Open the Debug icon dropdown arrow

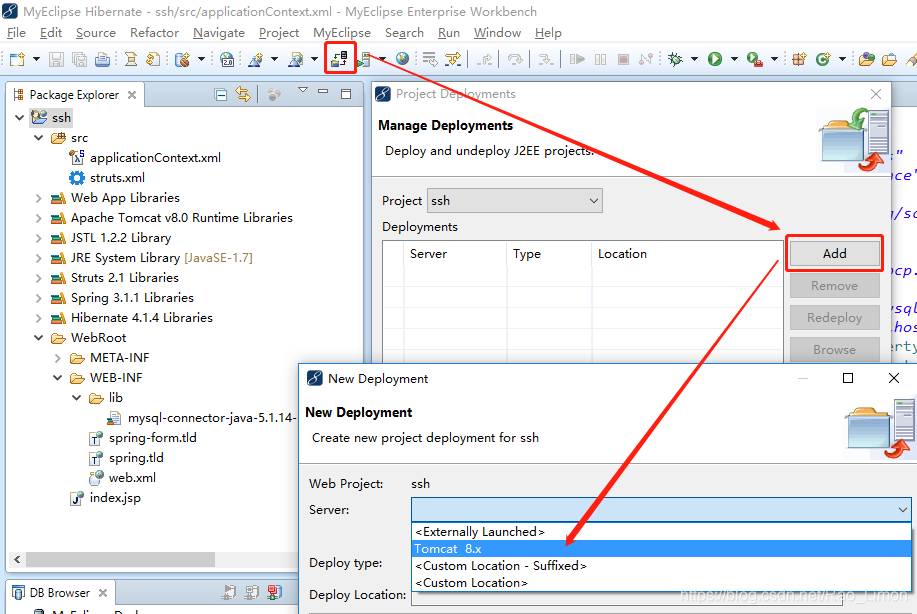694,59
